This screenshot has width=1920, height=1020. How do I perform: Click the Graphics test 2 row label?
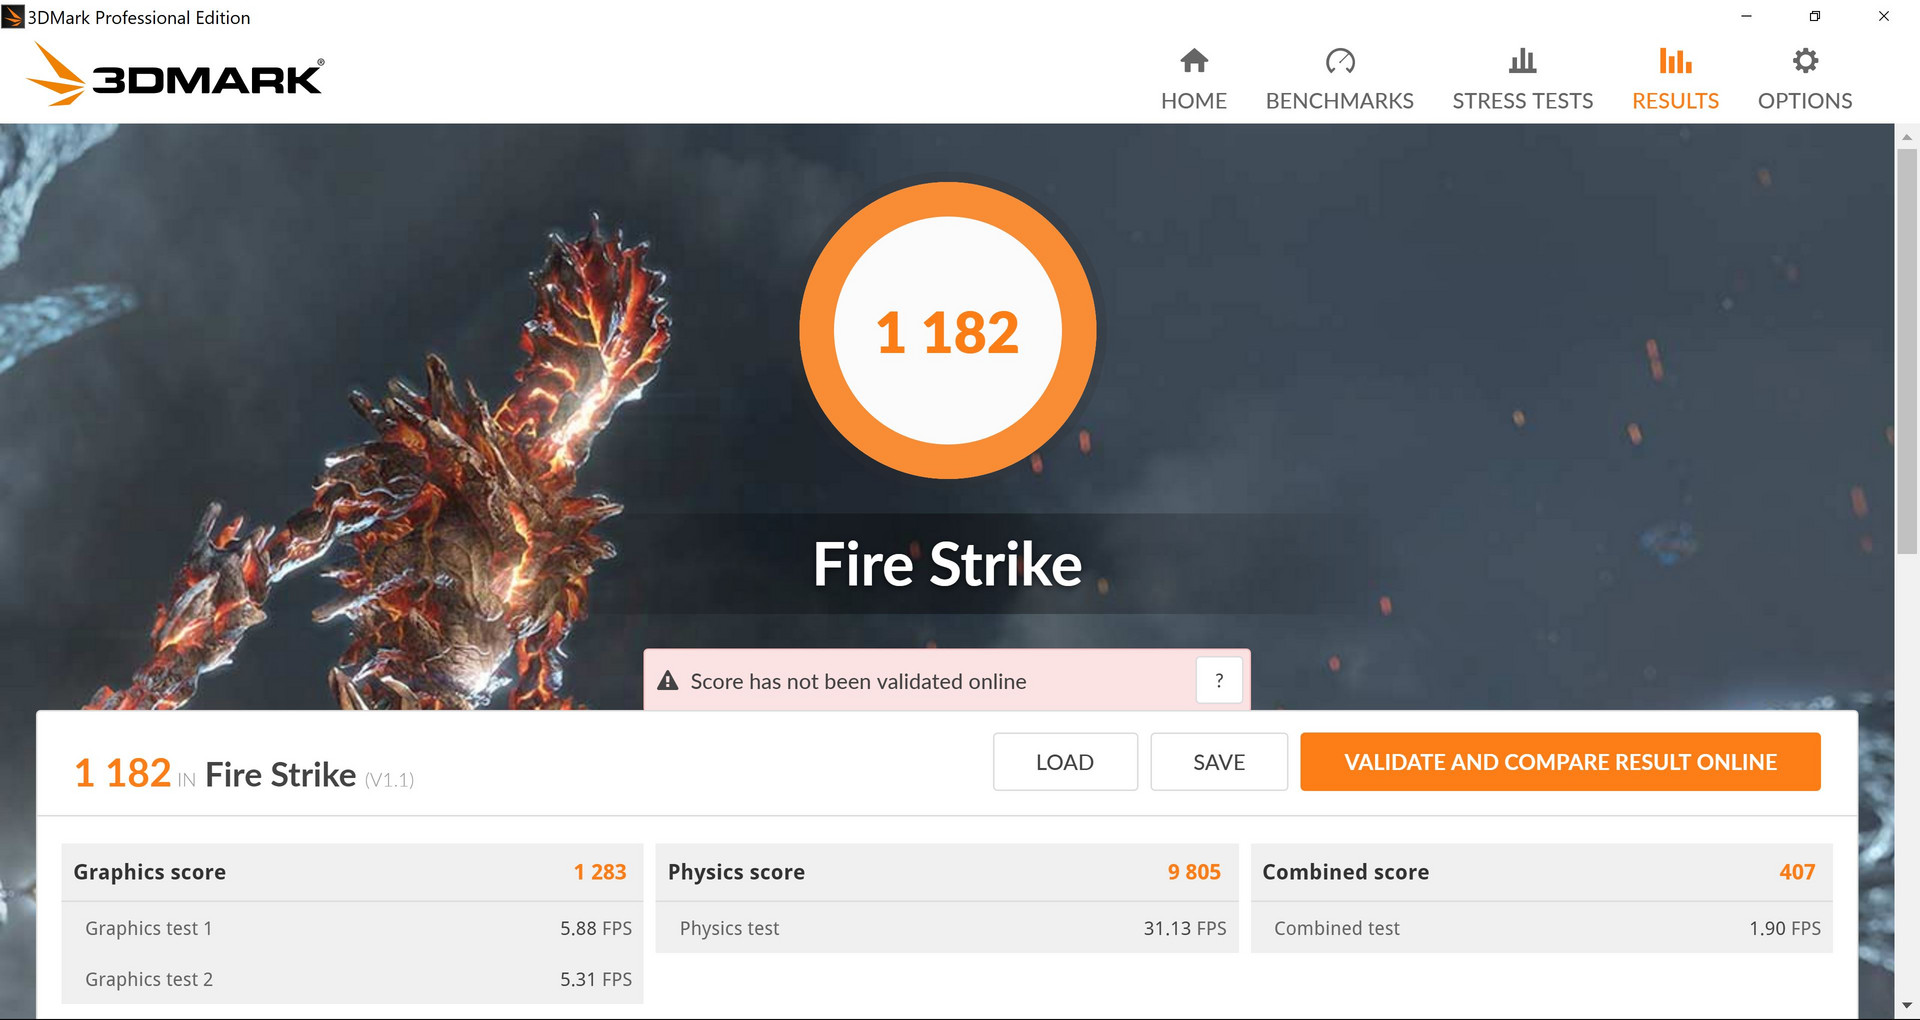[x=149, y=979]
